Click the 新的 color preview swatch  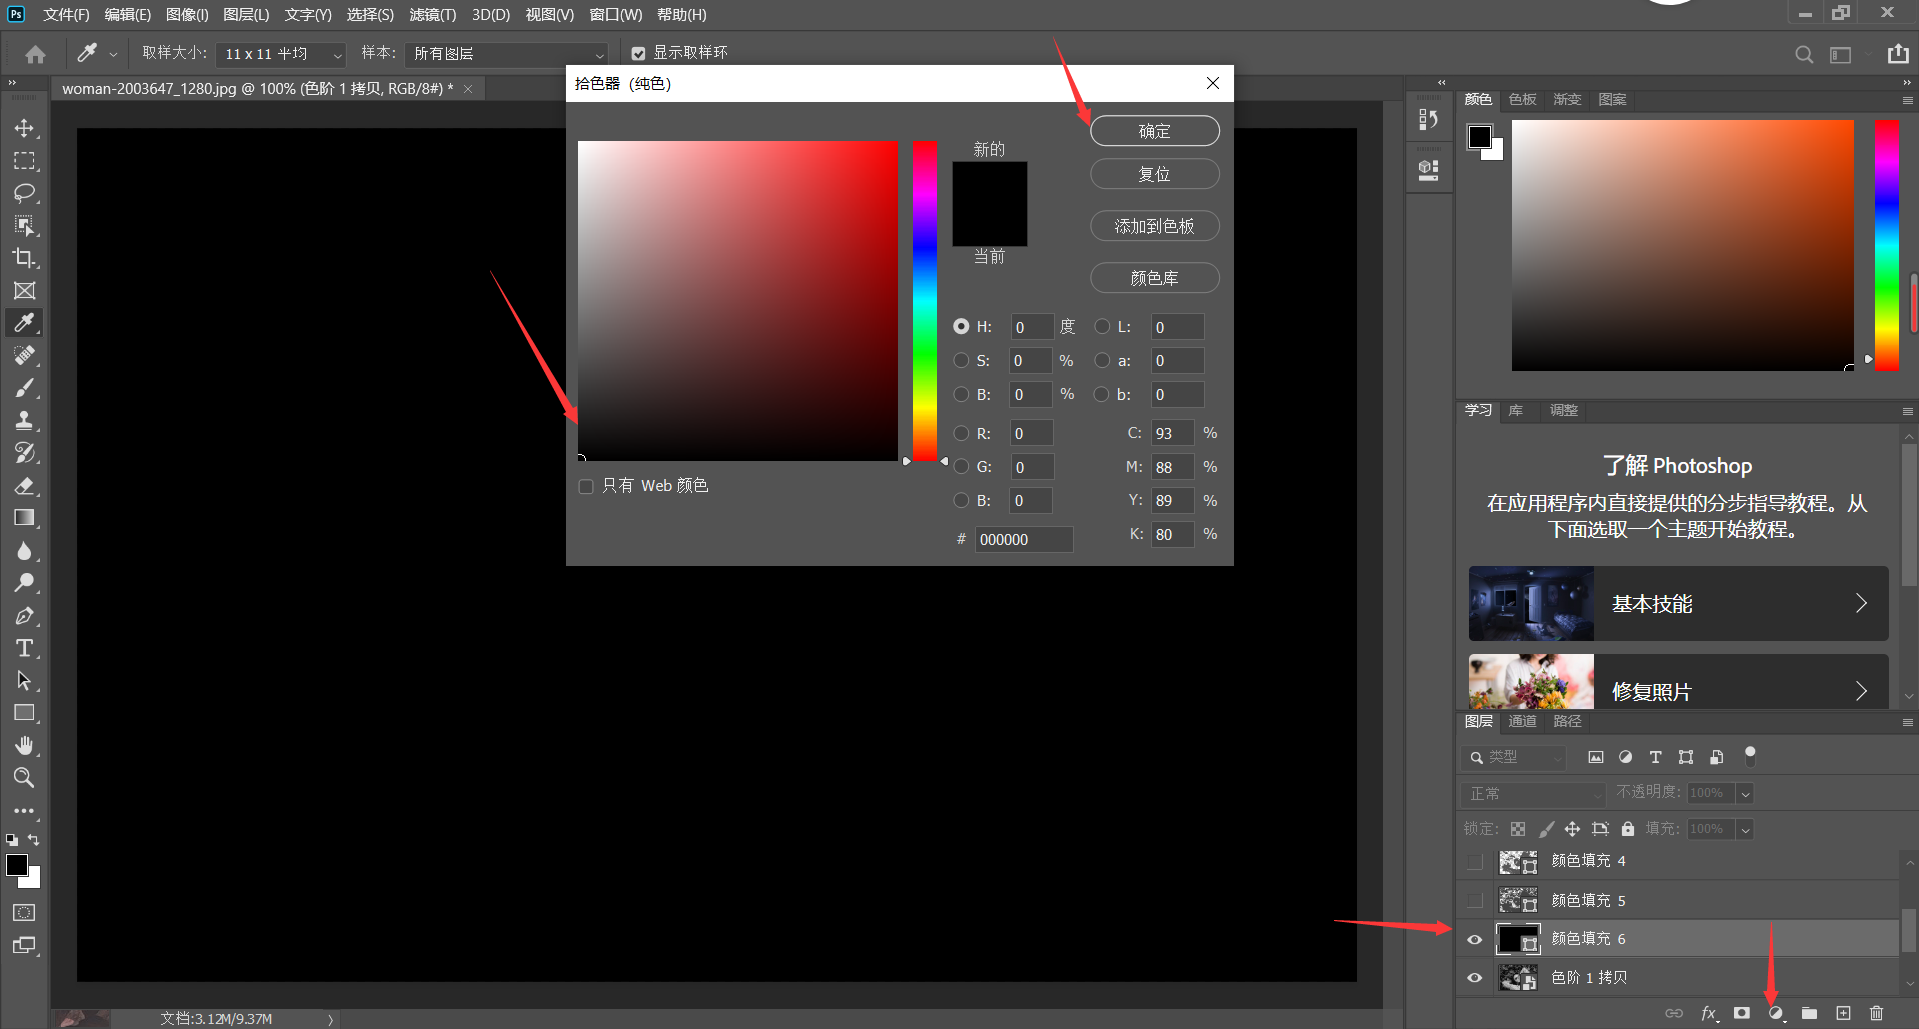click(x=989, y=183)
